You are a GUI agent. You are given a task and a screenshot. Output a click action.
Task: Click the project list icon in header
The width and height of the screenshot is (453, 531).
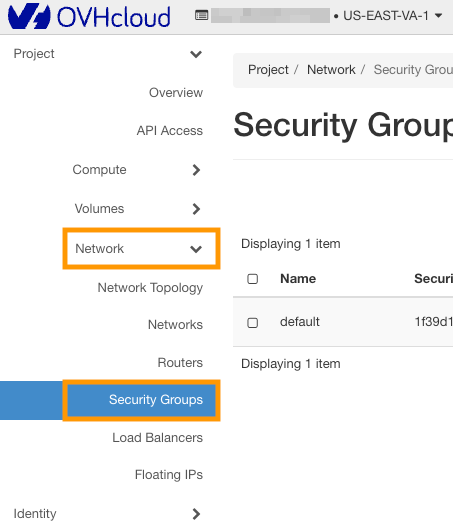(x=201, y=15)
